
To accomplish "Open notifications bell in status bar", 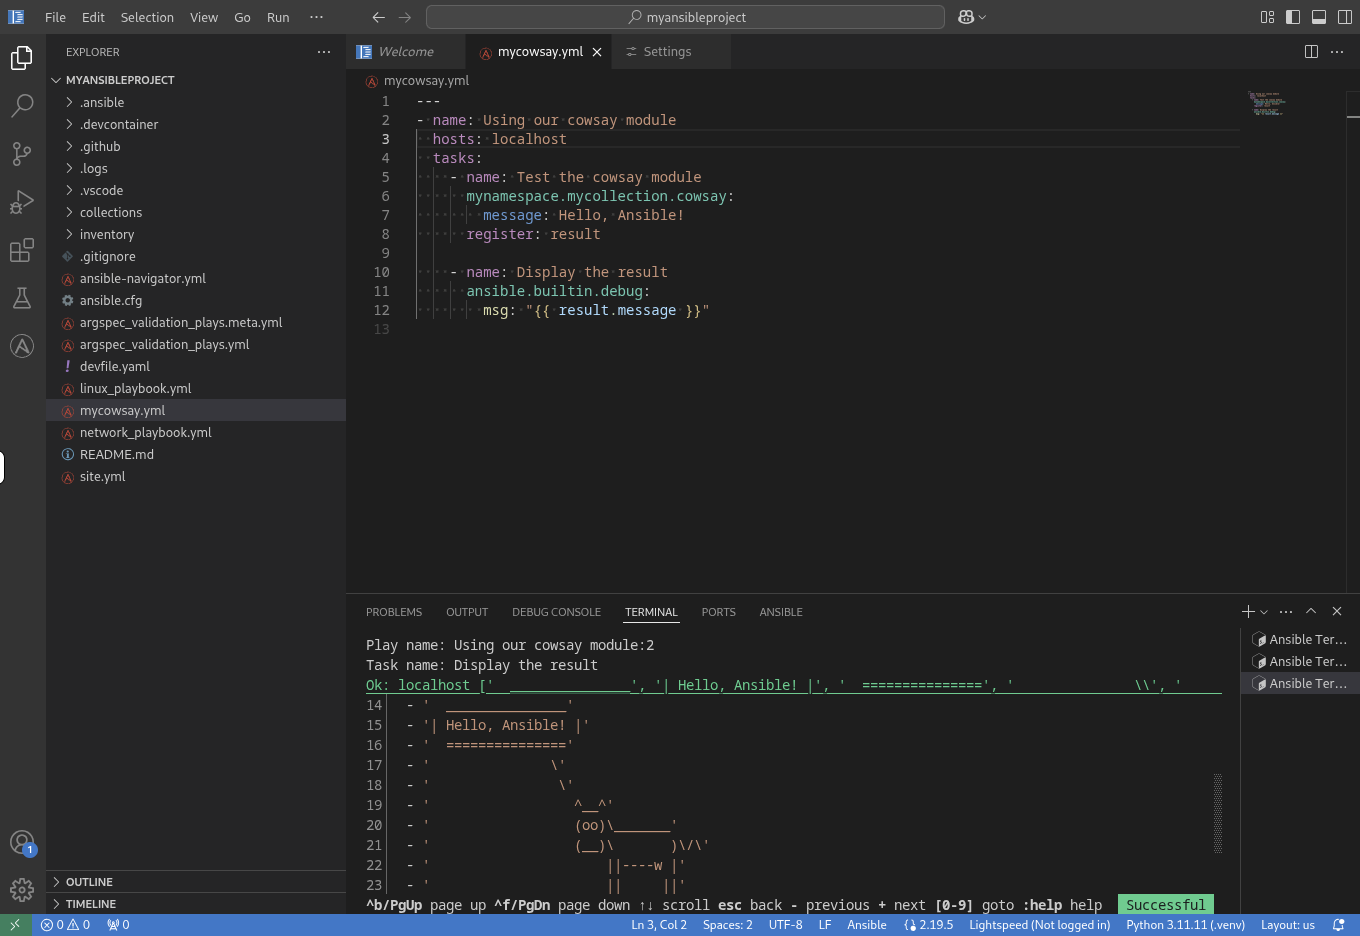I will pyautogui.click(x=1339, y=925).
